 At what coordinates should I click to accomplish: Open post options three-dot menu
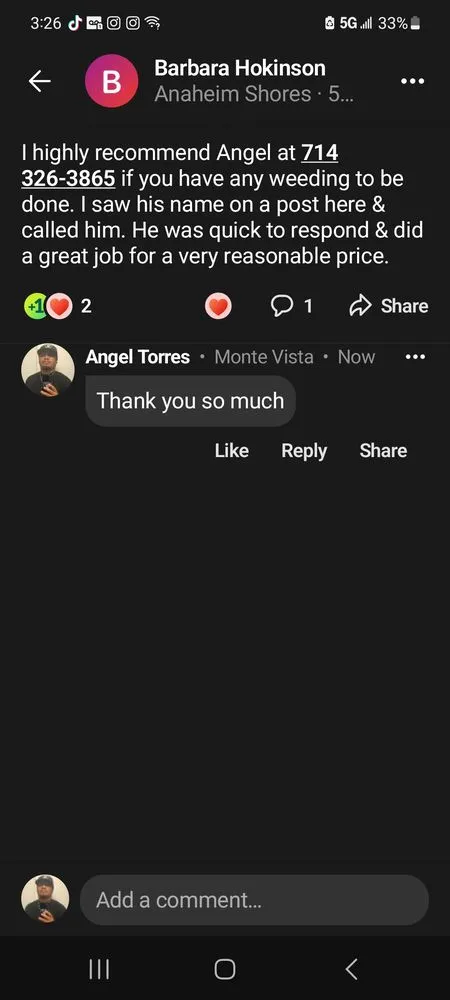point(412,81)
